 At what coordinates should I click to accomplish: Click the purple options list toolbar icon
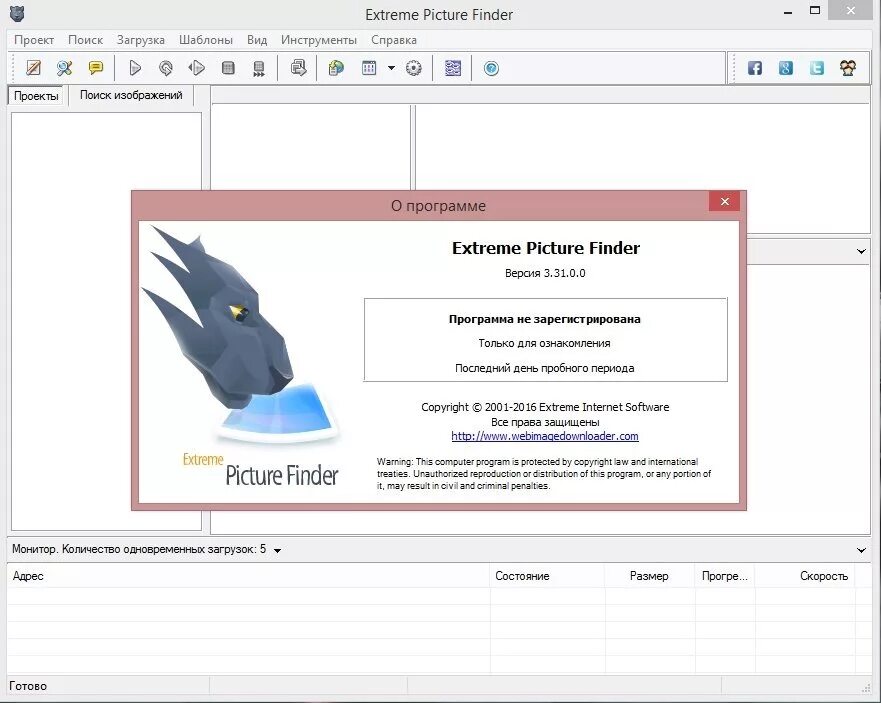(x=453, y=69)
